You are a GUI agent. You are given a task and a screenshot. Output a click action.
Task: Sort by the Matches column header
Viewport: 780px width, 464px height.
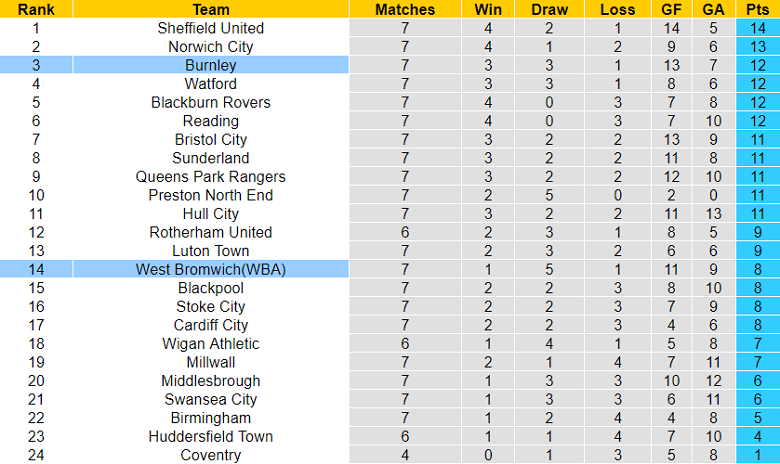405,9
